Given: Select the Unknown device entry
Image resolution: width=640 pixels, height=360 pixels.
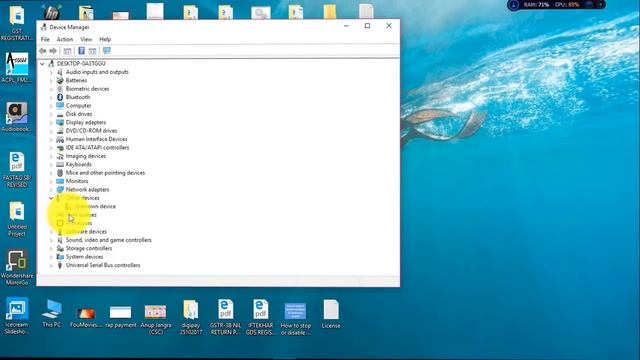Looking at the screenshot, I should 95,207.
